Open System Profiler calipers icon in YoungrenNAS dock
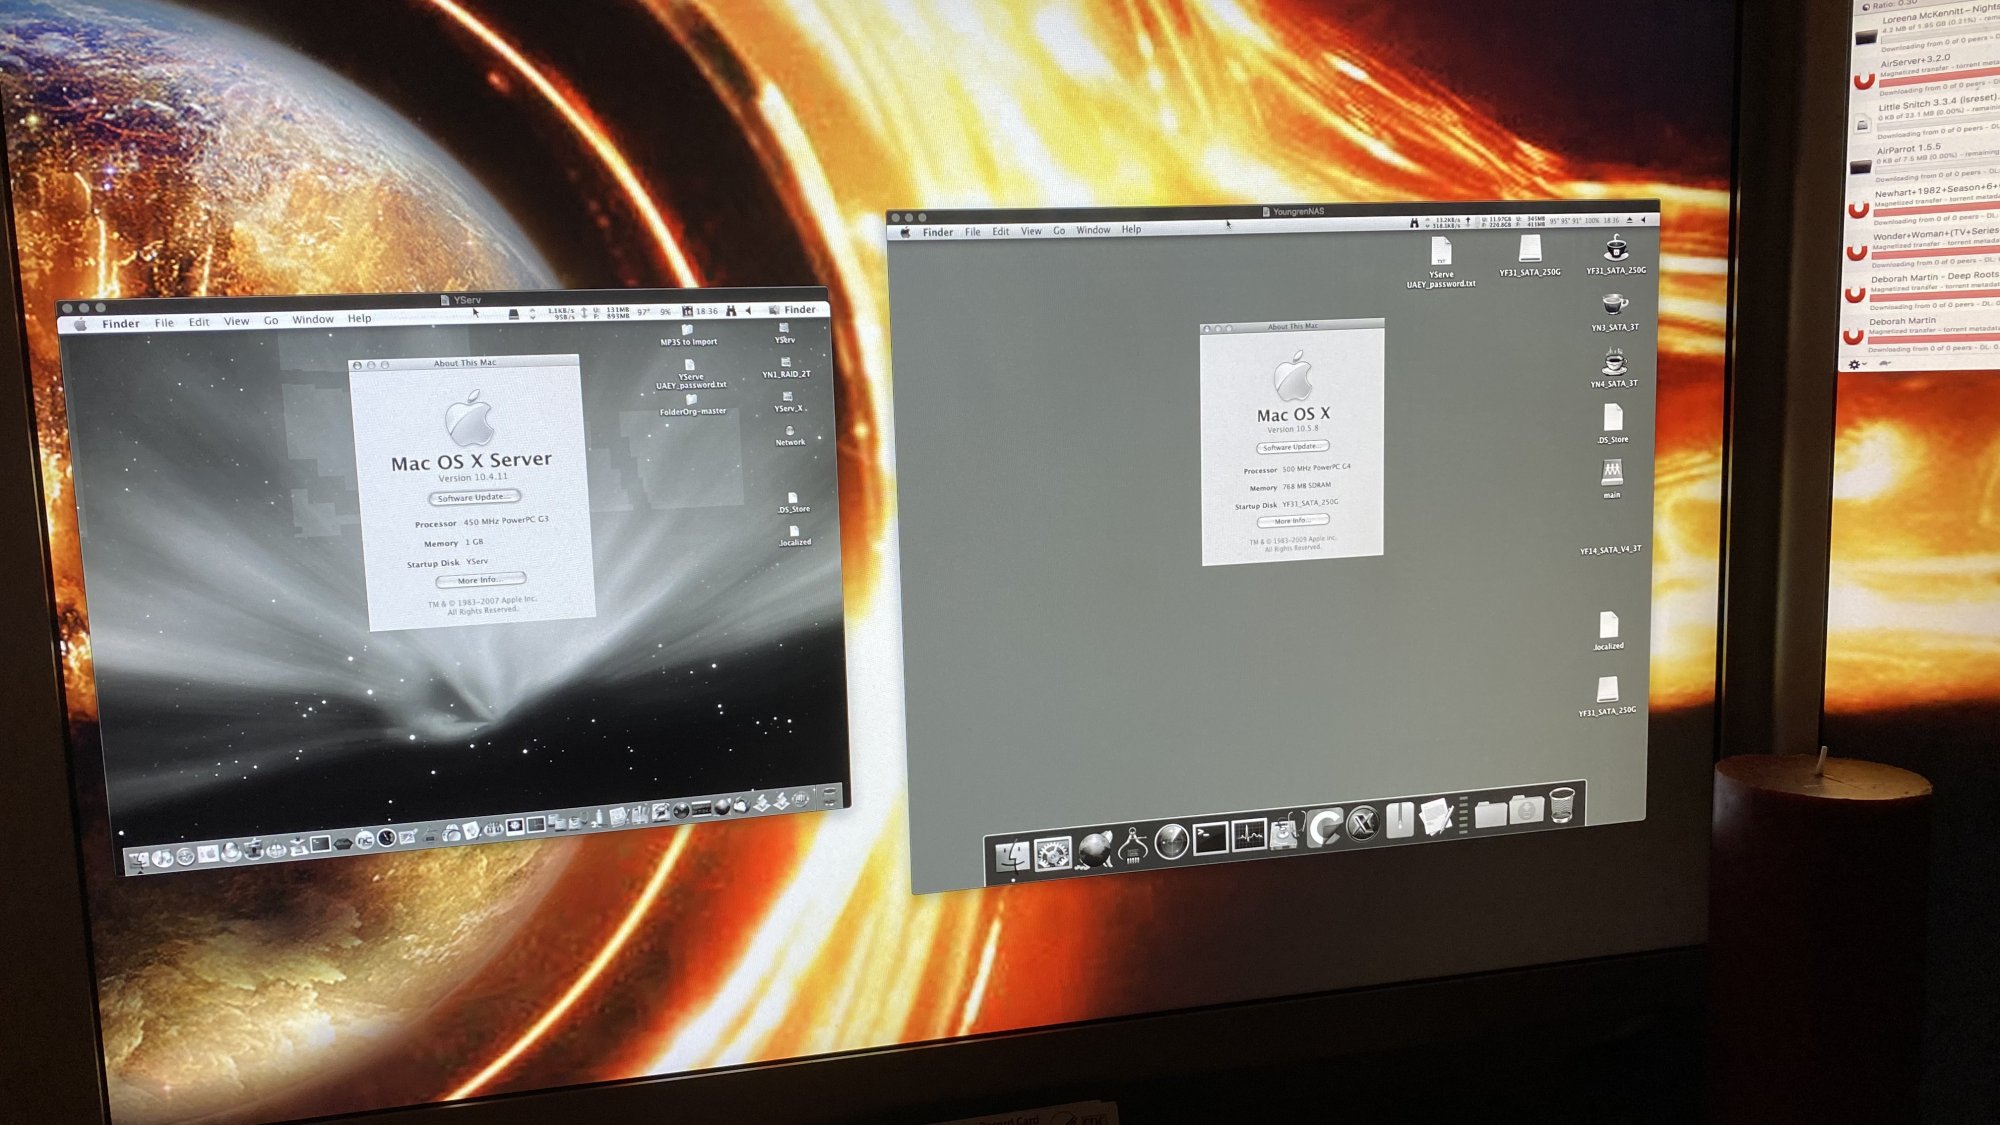Viewport: 2000px width, 1125px height. (1133, 845)
